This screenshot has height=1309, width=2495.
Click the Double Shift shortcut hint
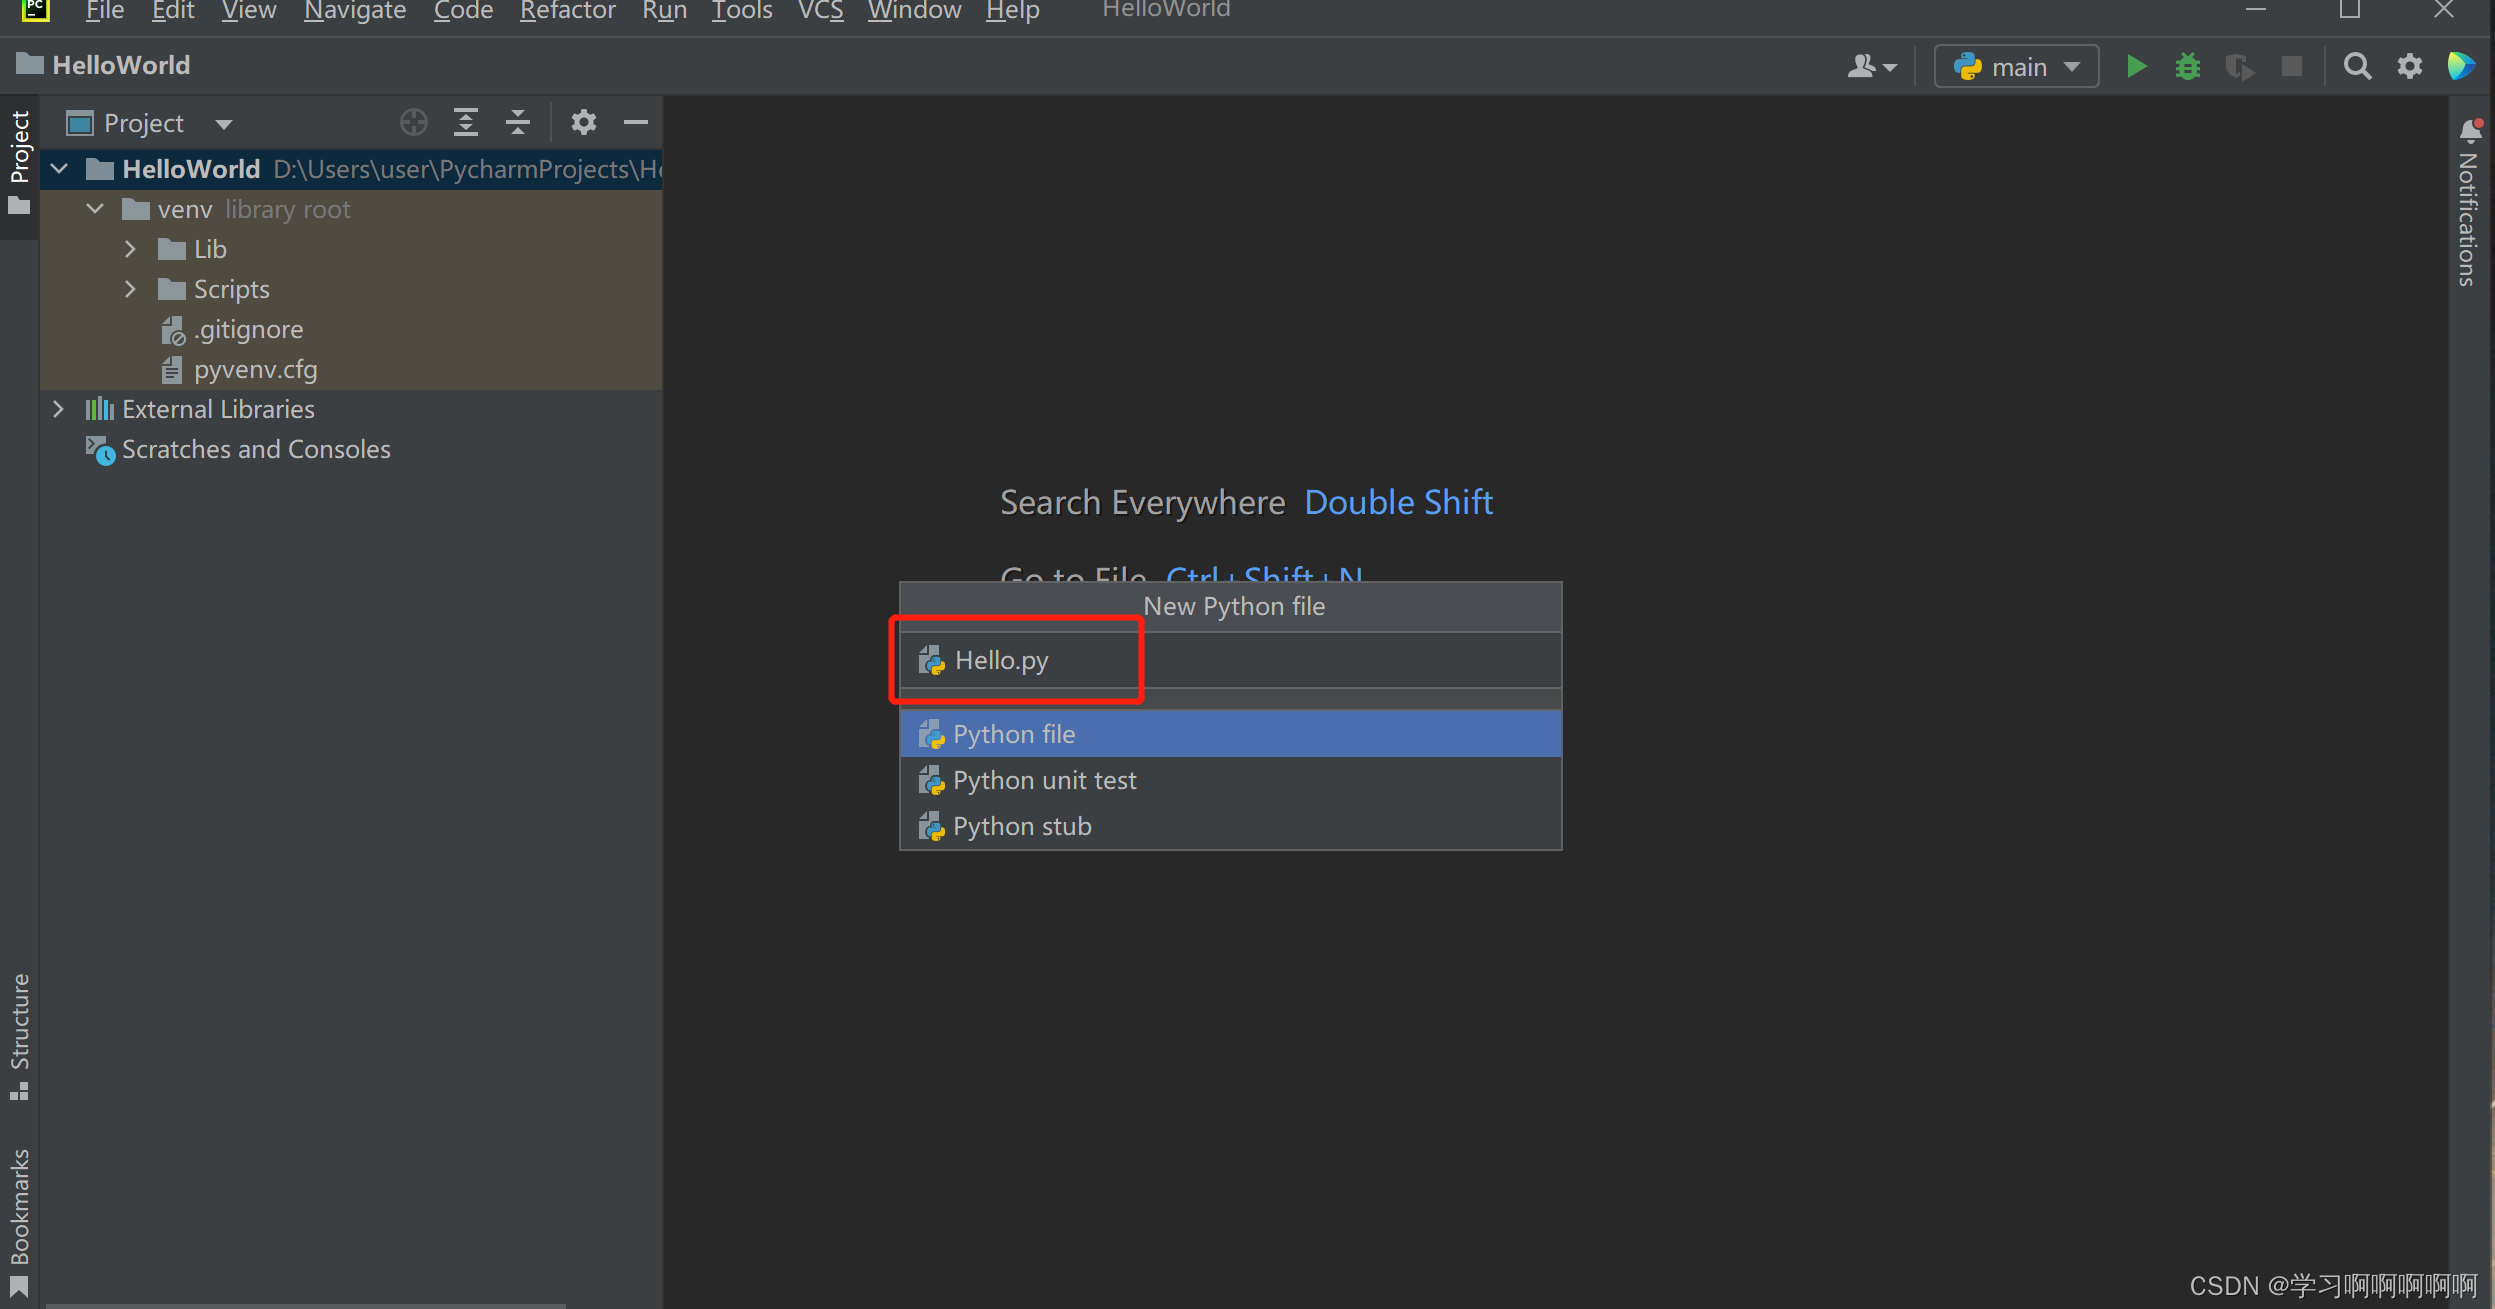1398,502
